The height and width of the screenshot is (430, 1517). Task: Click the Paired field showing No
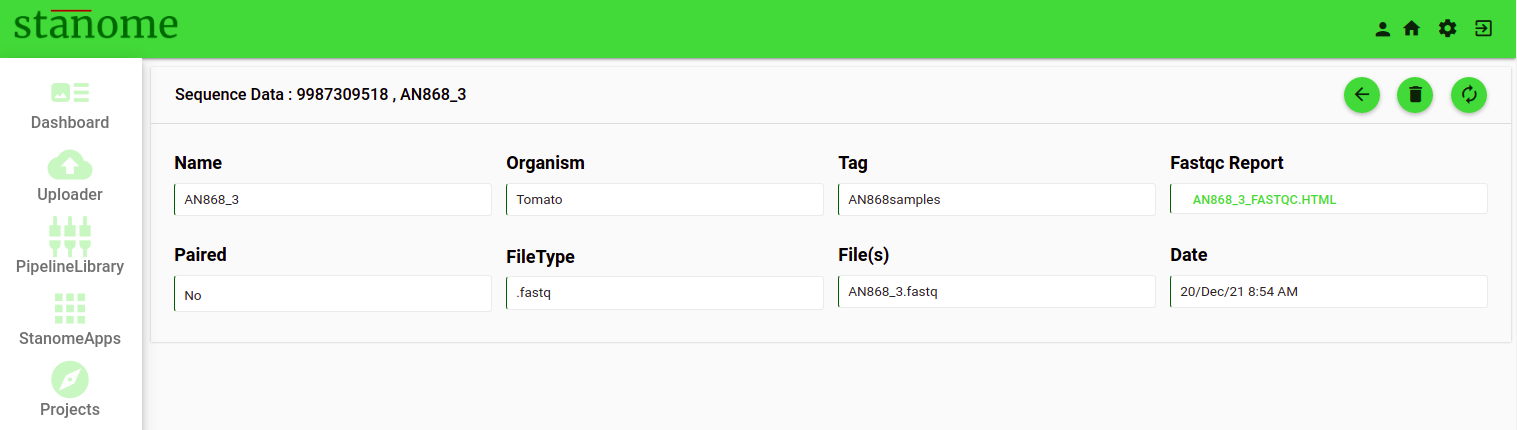click(333, 294)
